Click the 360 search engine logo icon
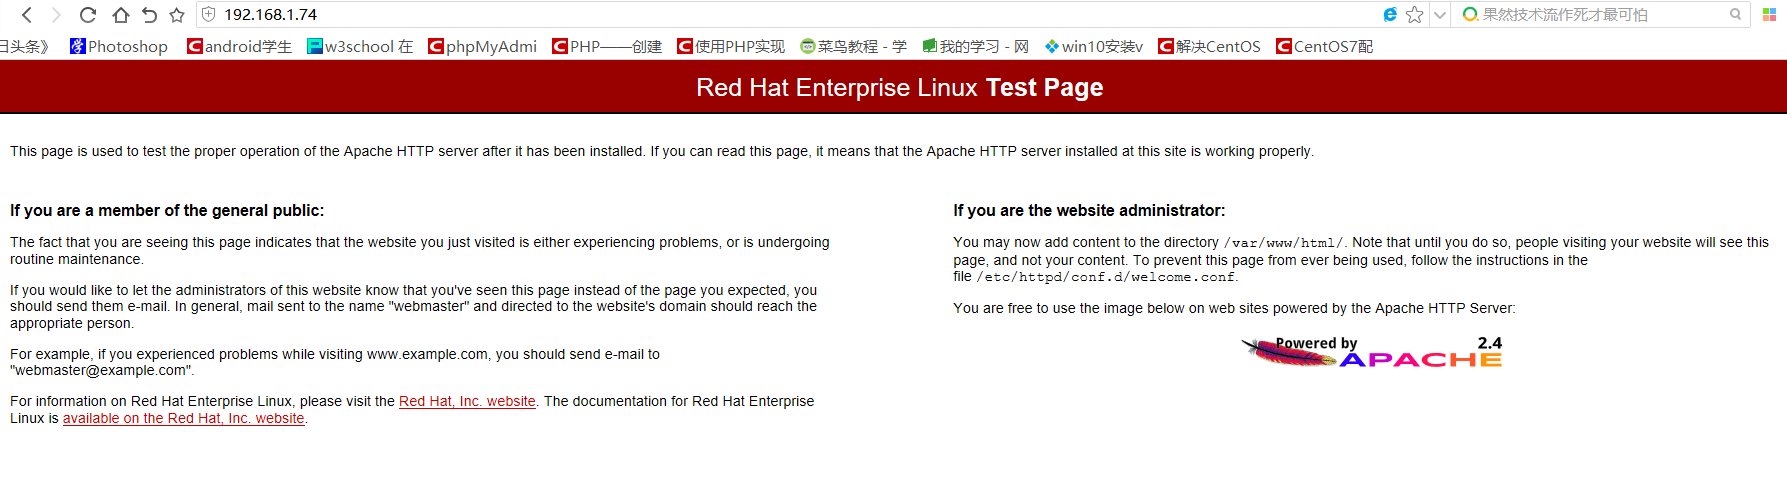This screenshot has width=1787, height=501. click(x=1470, y=14)
